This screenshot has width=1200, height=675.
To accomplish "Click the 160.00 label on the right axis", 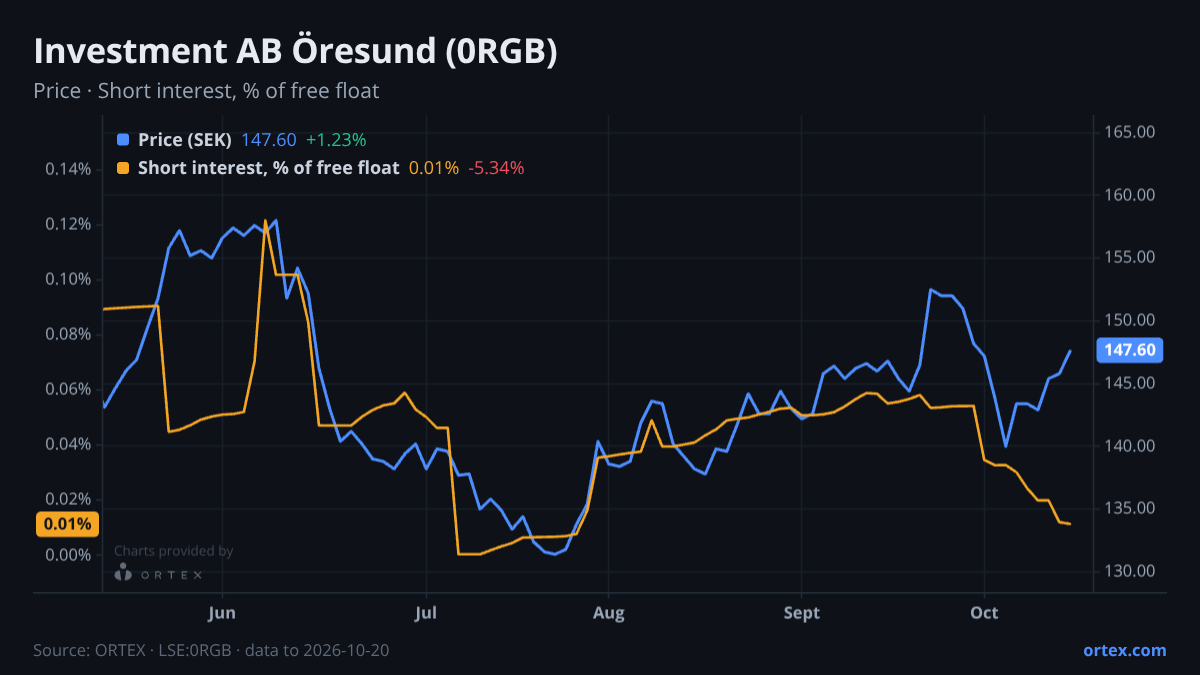I will pos(1130,195).
